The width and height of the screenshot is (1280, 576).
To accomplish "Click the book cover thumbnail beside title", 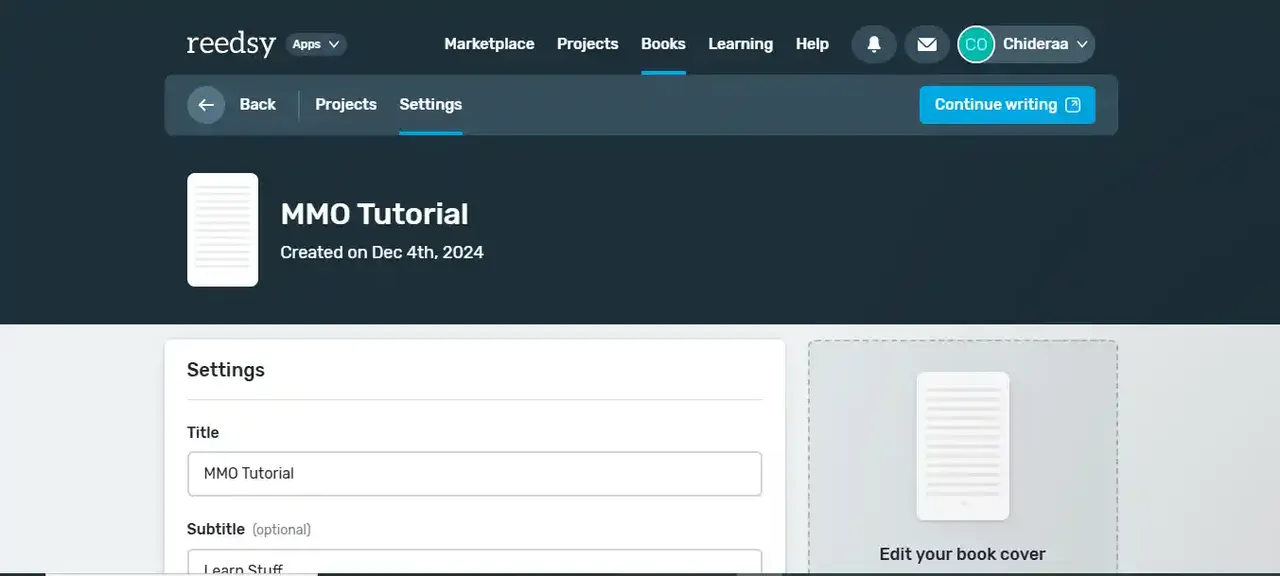I will coord(222,230).
